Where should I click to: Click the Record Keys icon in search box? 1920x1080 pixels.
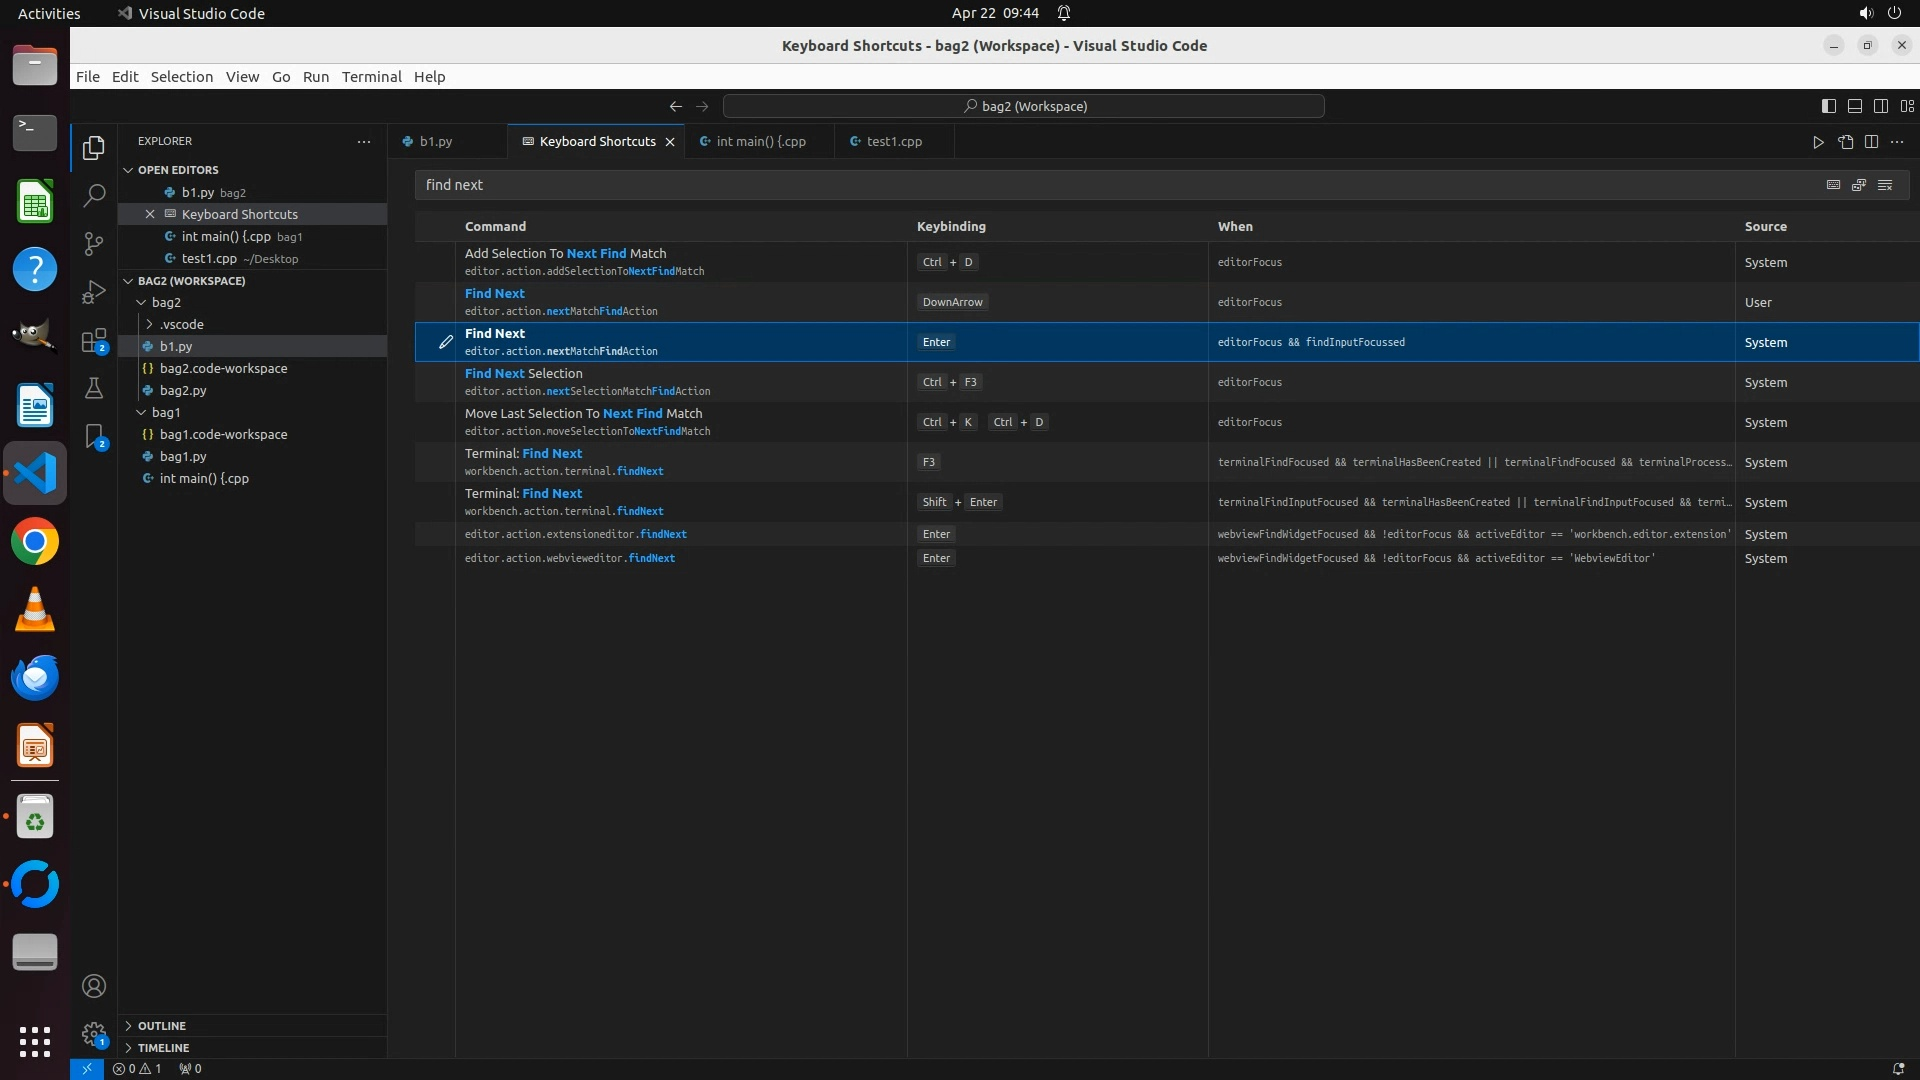coord(1833,185)
